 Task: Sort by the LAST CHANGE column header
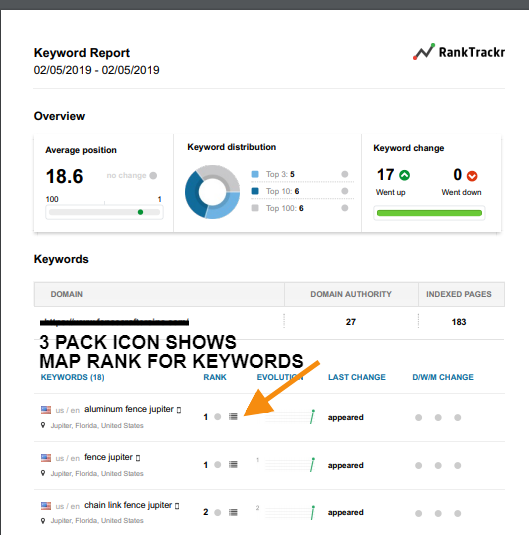coord(357,377)
